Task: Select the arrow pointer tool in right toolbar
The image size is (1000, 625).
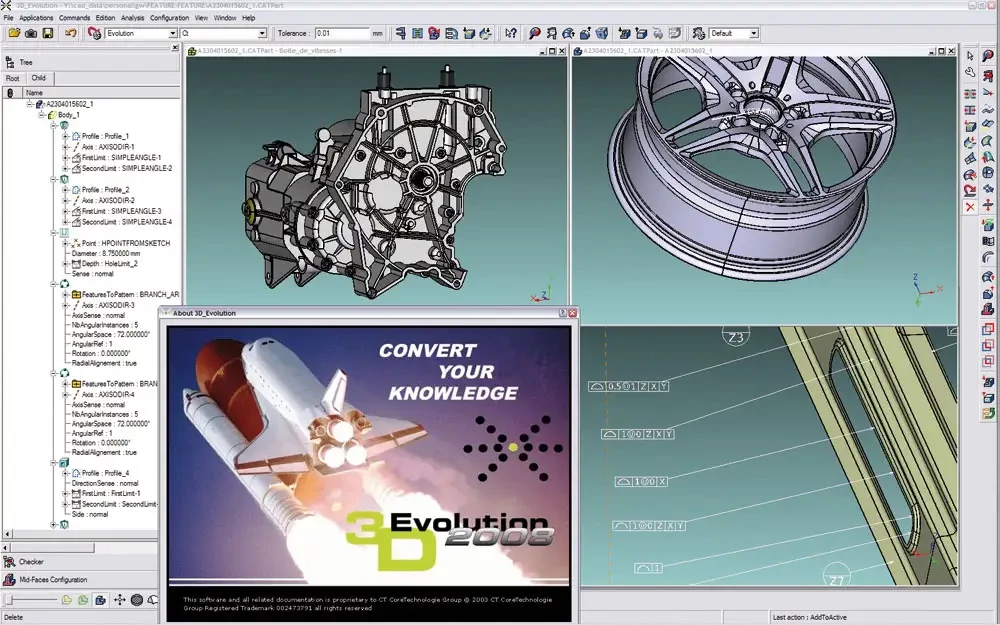Action: click(970, 56)
